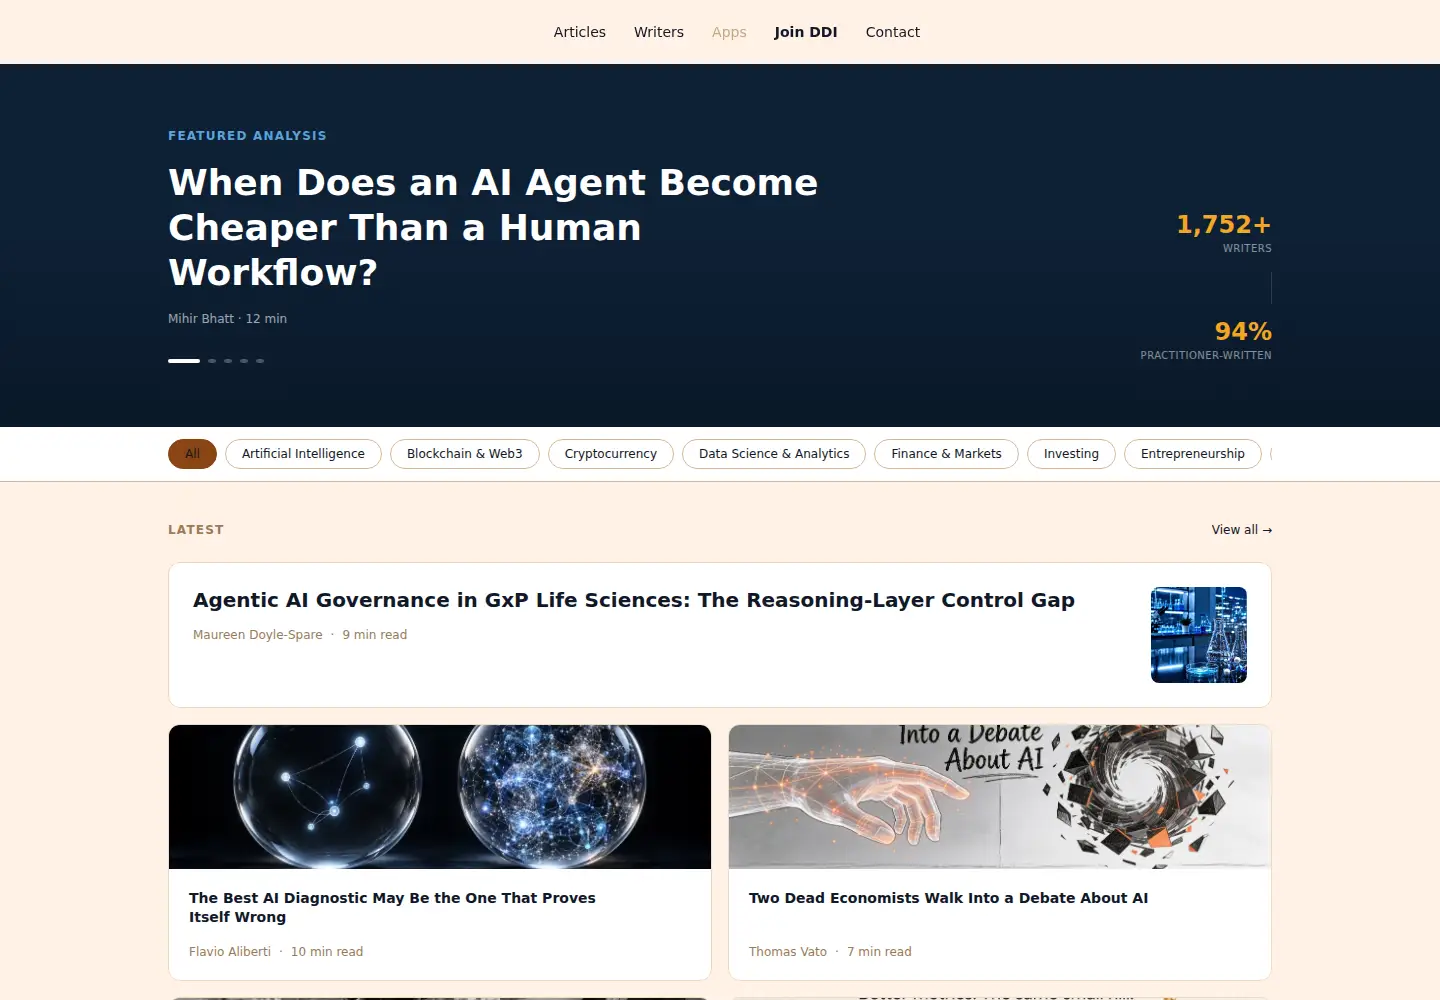Click the lab glassware article thumbnail
Screen dimensions: 1440x1000
point(1199,635)
